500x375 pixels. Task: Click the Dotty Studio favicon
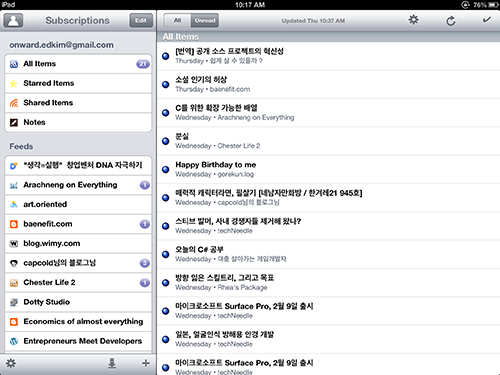14,302
